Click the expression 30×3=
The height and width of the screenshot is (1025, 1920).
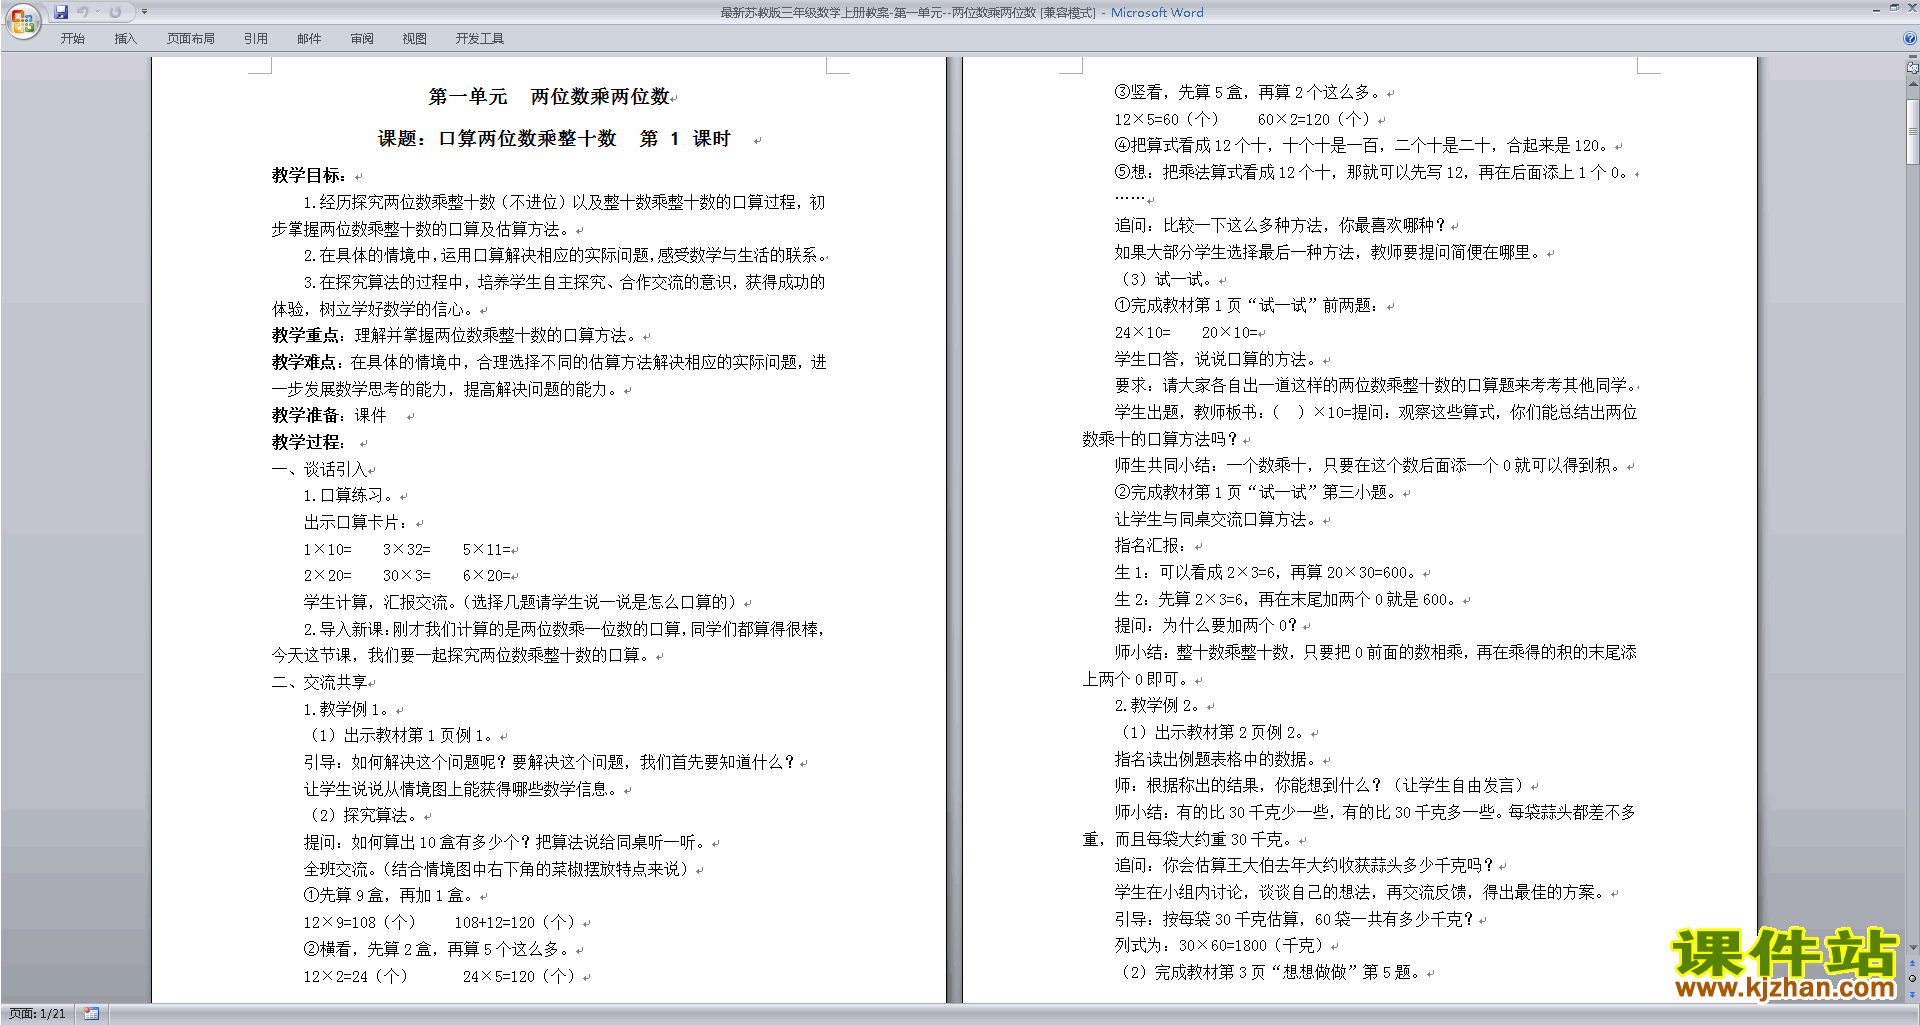click(406, 575)
